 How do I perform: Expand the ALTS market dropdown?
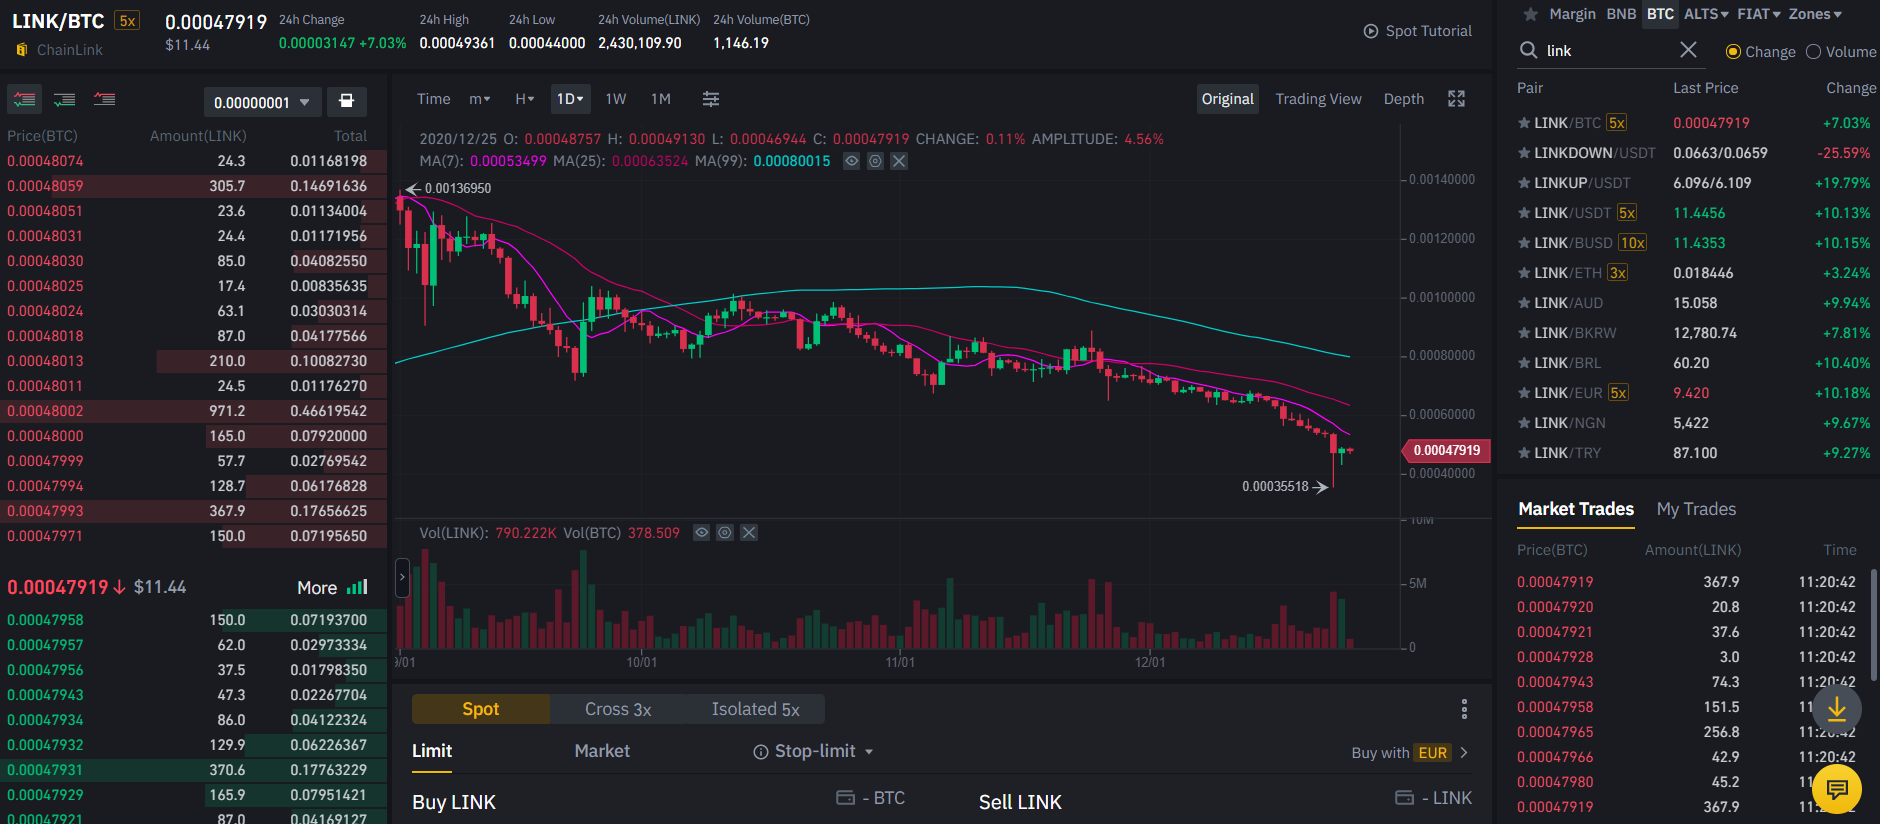point(1706,14)
